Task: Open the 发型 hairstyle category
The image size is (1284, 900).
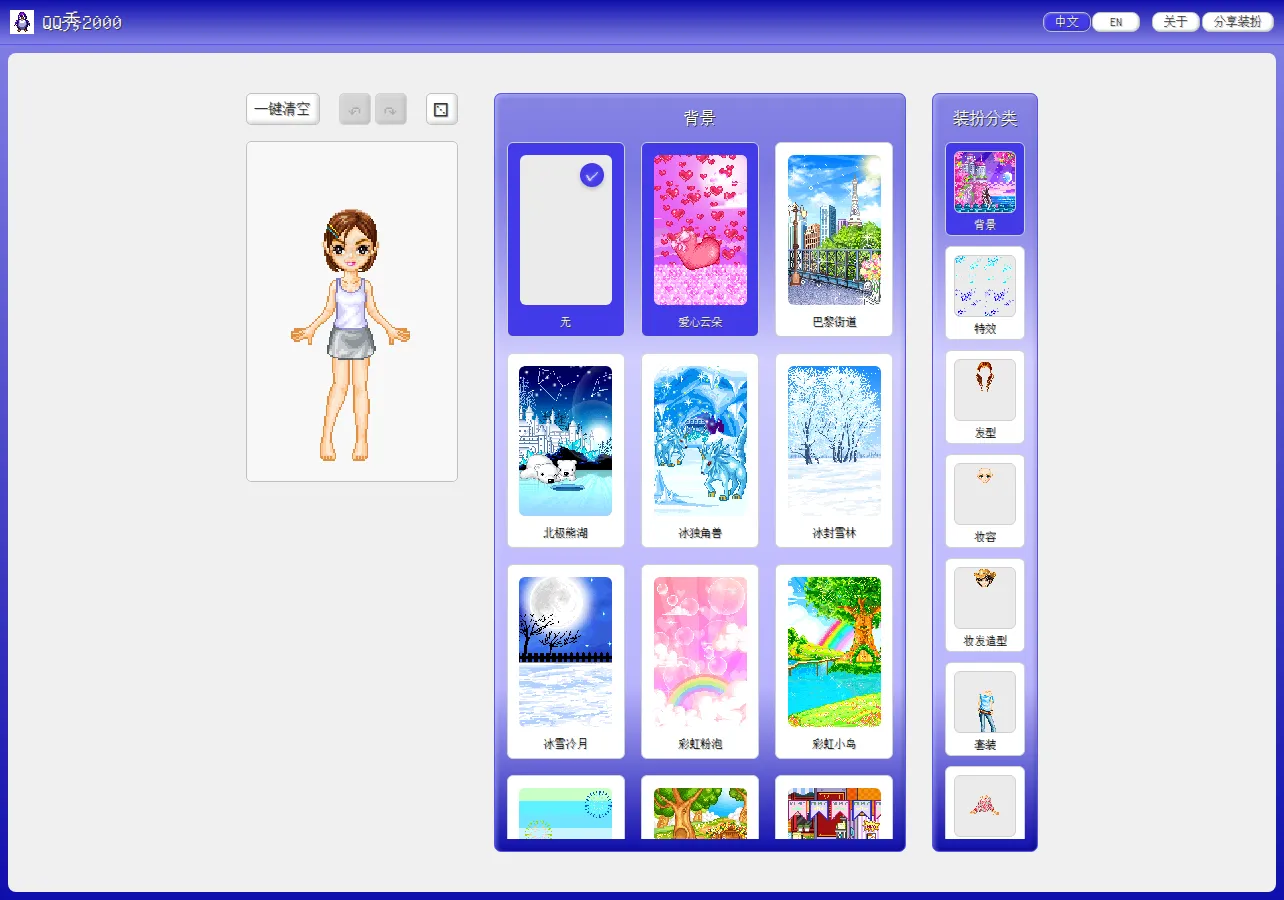Action: pyautogui.click(x=985, y=397)
